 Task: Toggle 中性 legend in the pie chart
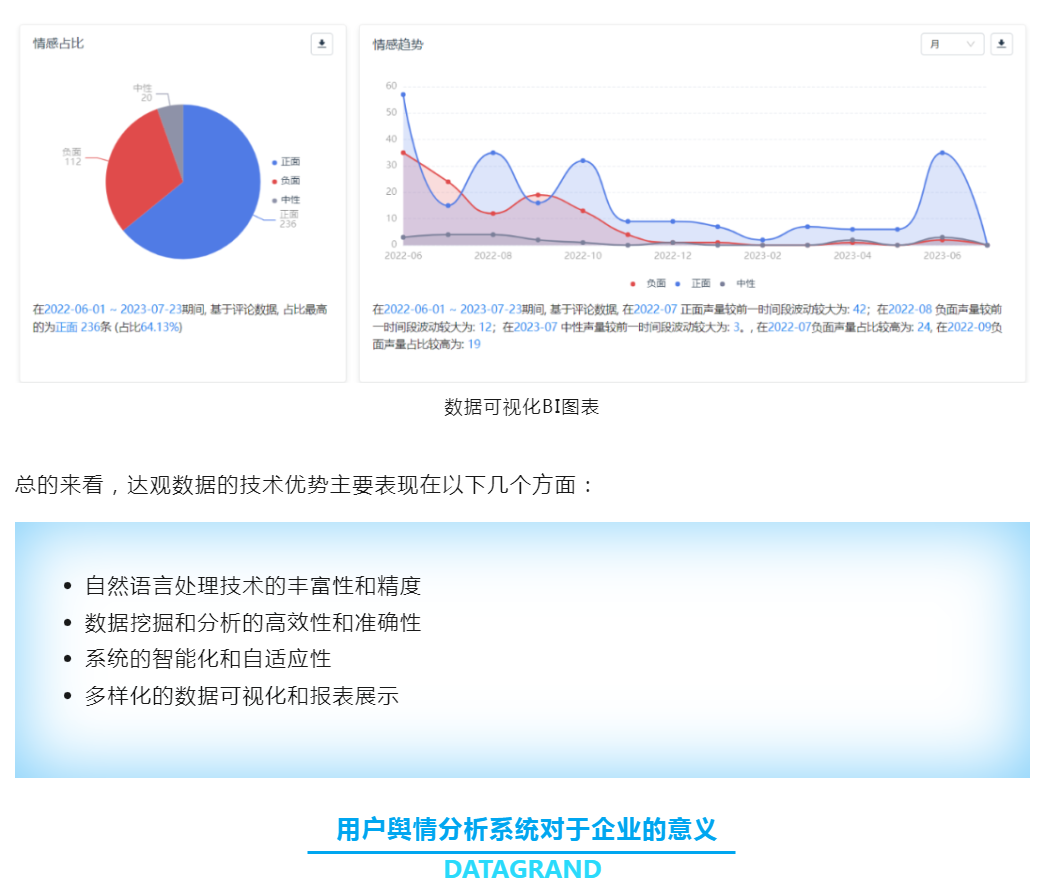point(288,200)
